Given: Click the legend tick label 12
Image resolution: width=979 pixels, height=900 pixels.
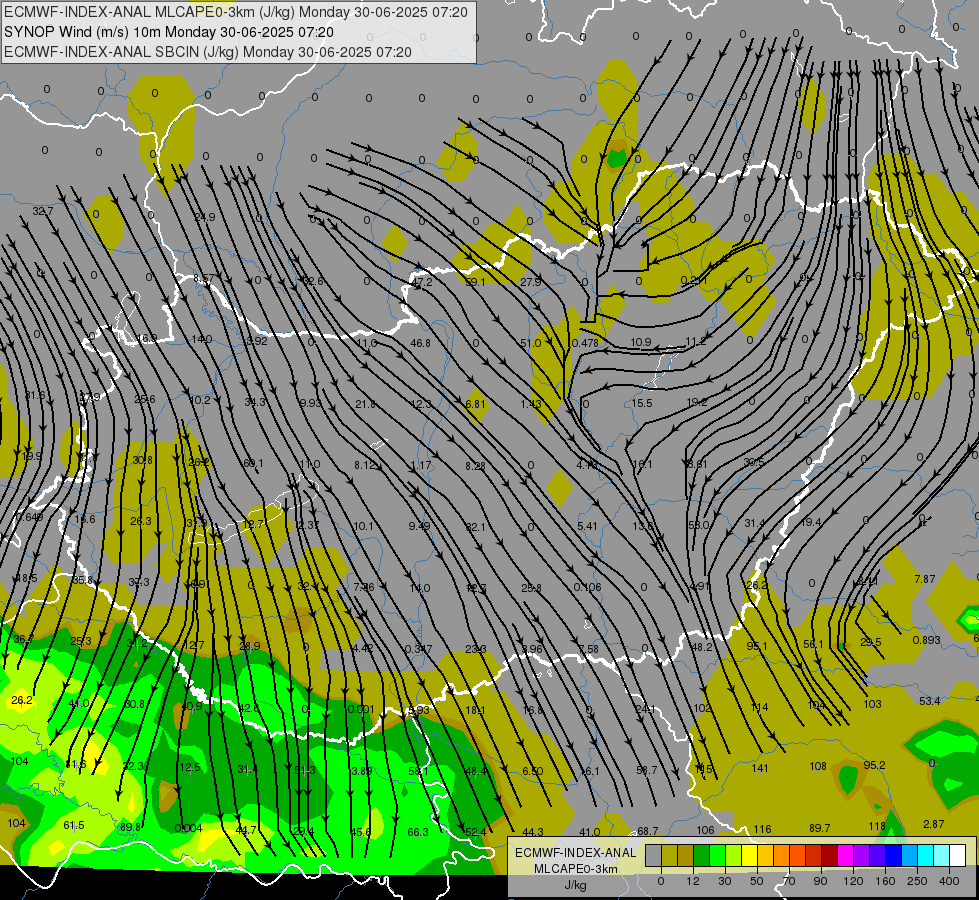Looking at the screenshot, I should coord(693,881).
